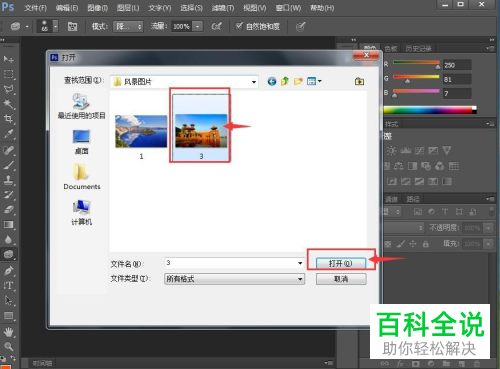Toggle the Brush panel button in options bar
This screenshot has width=500, height=369.
72,26
